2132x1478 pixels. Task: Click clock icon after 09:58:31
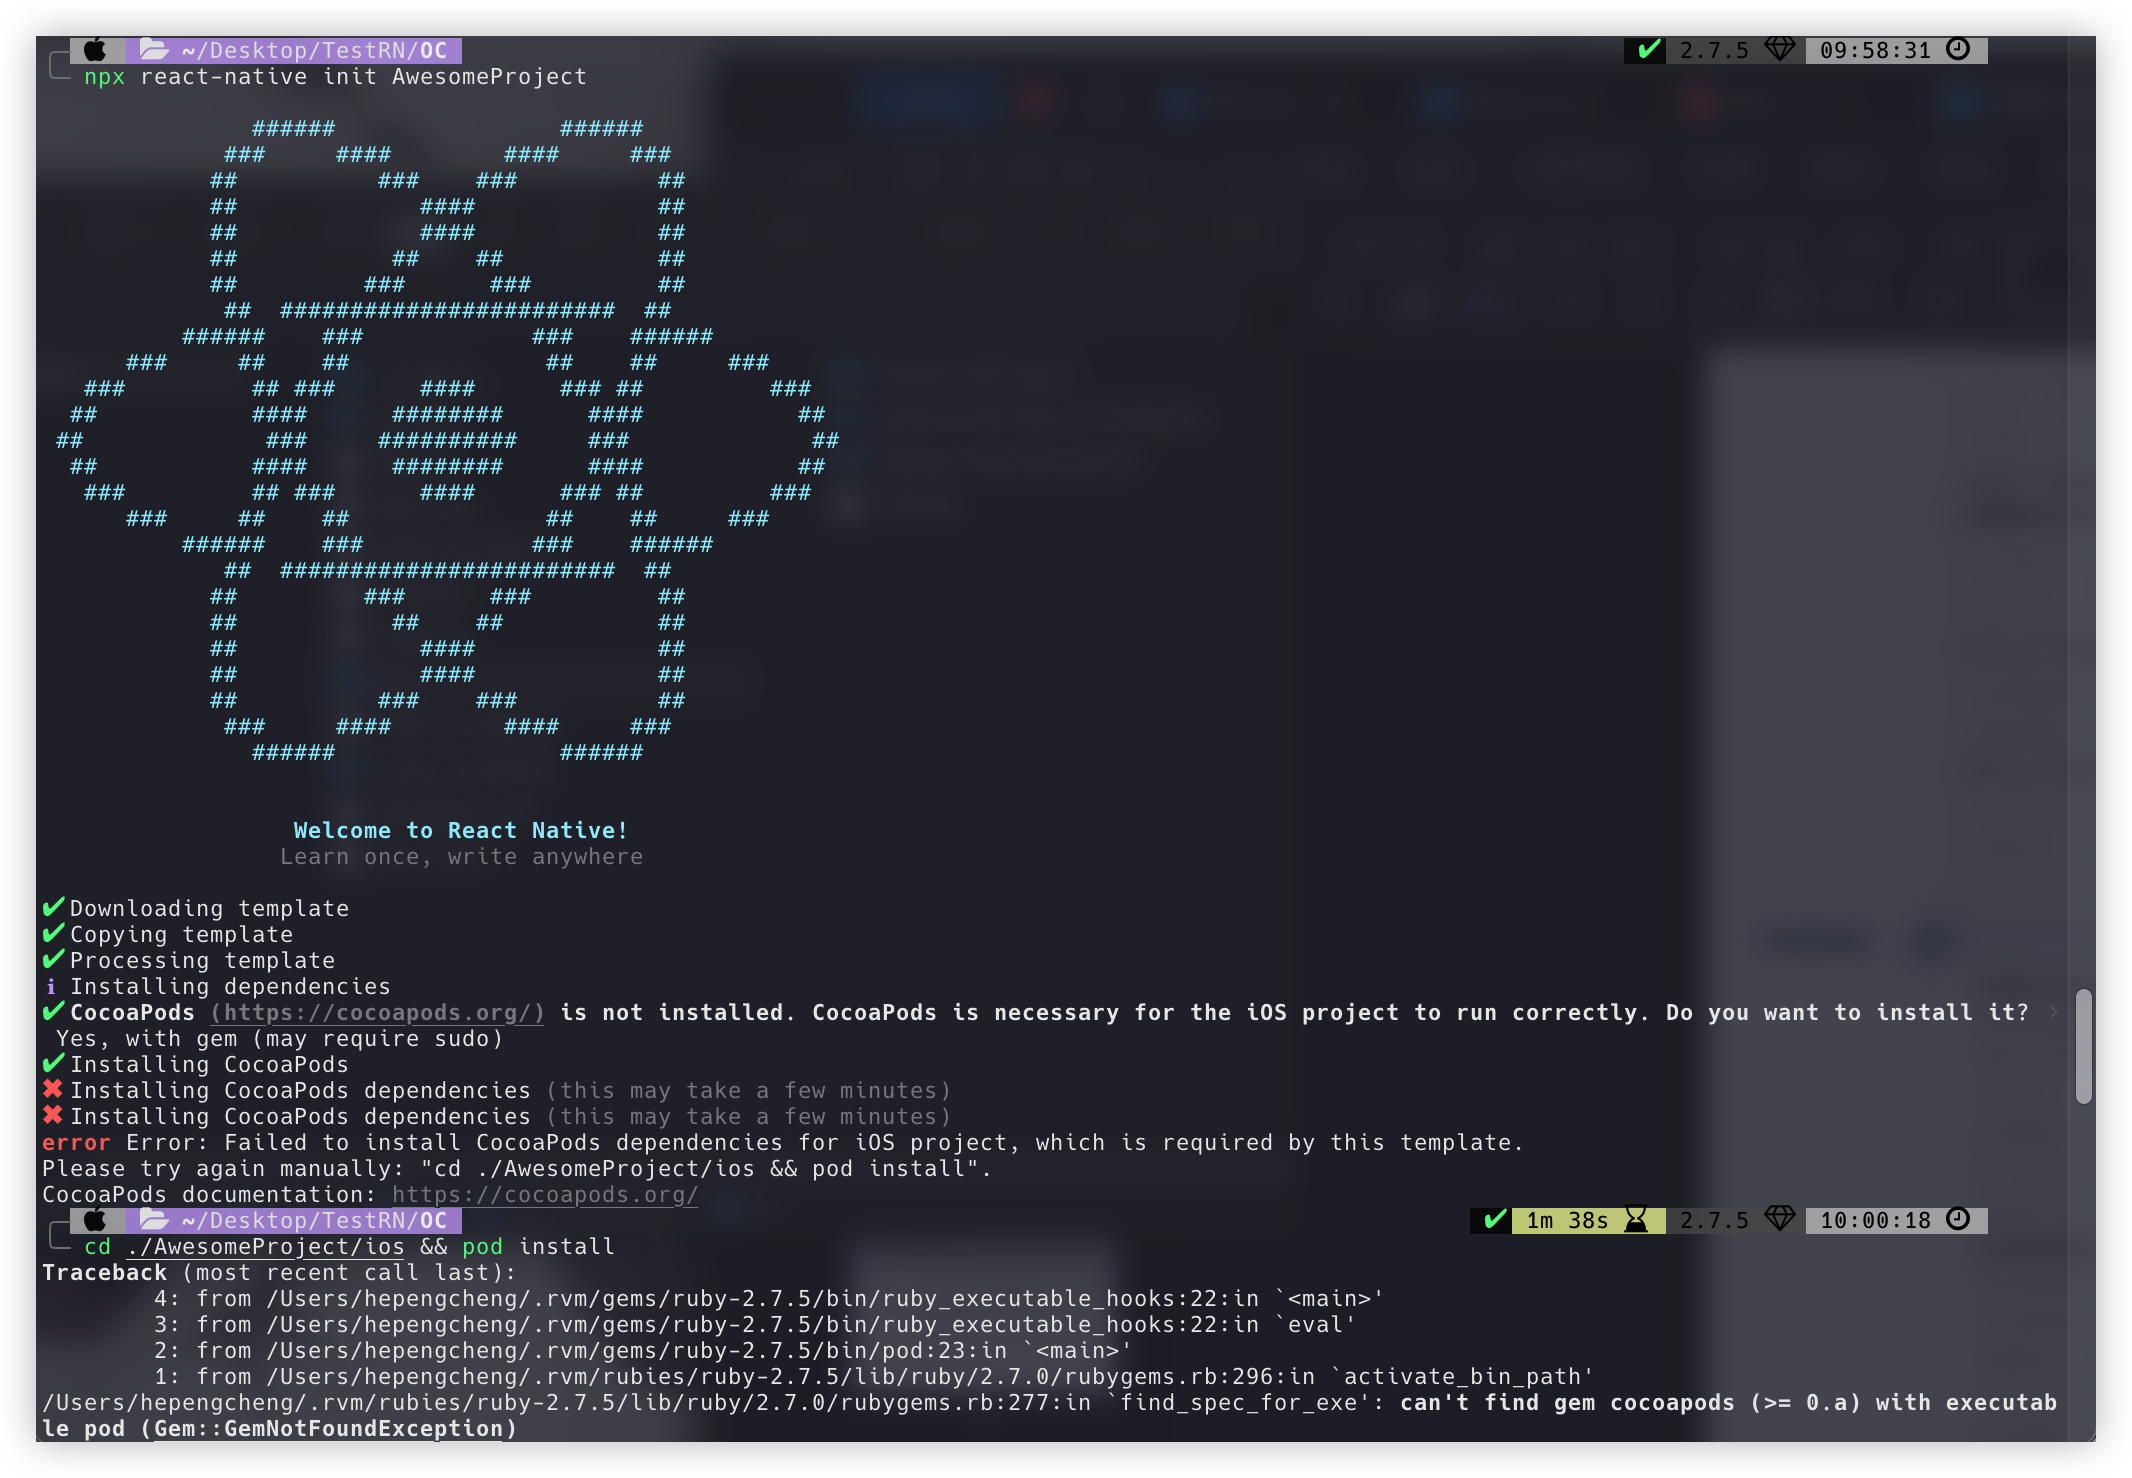(1958, 49)
